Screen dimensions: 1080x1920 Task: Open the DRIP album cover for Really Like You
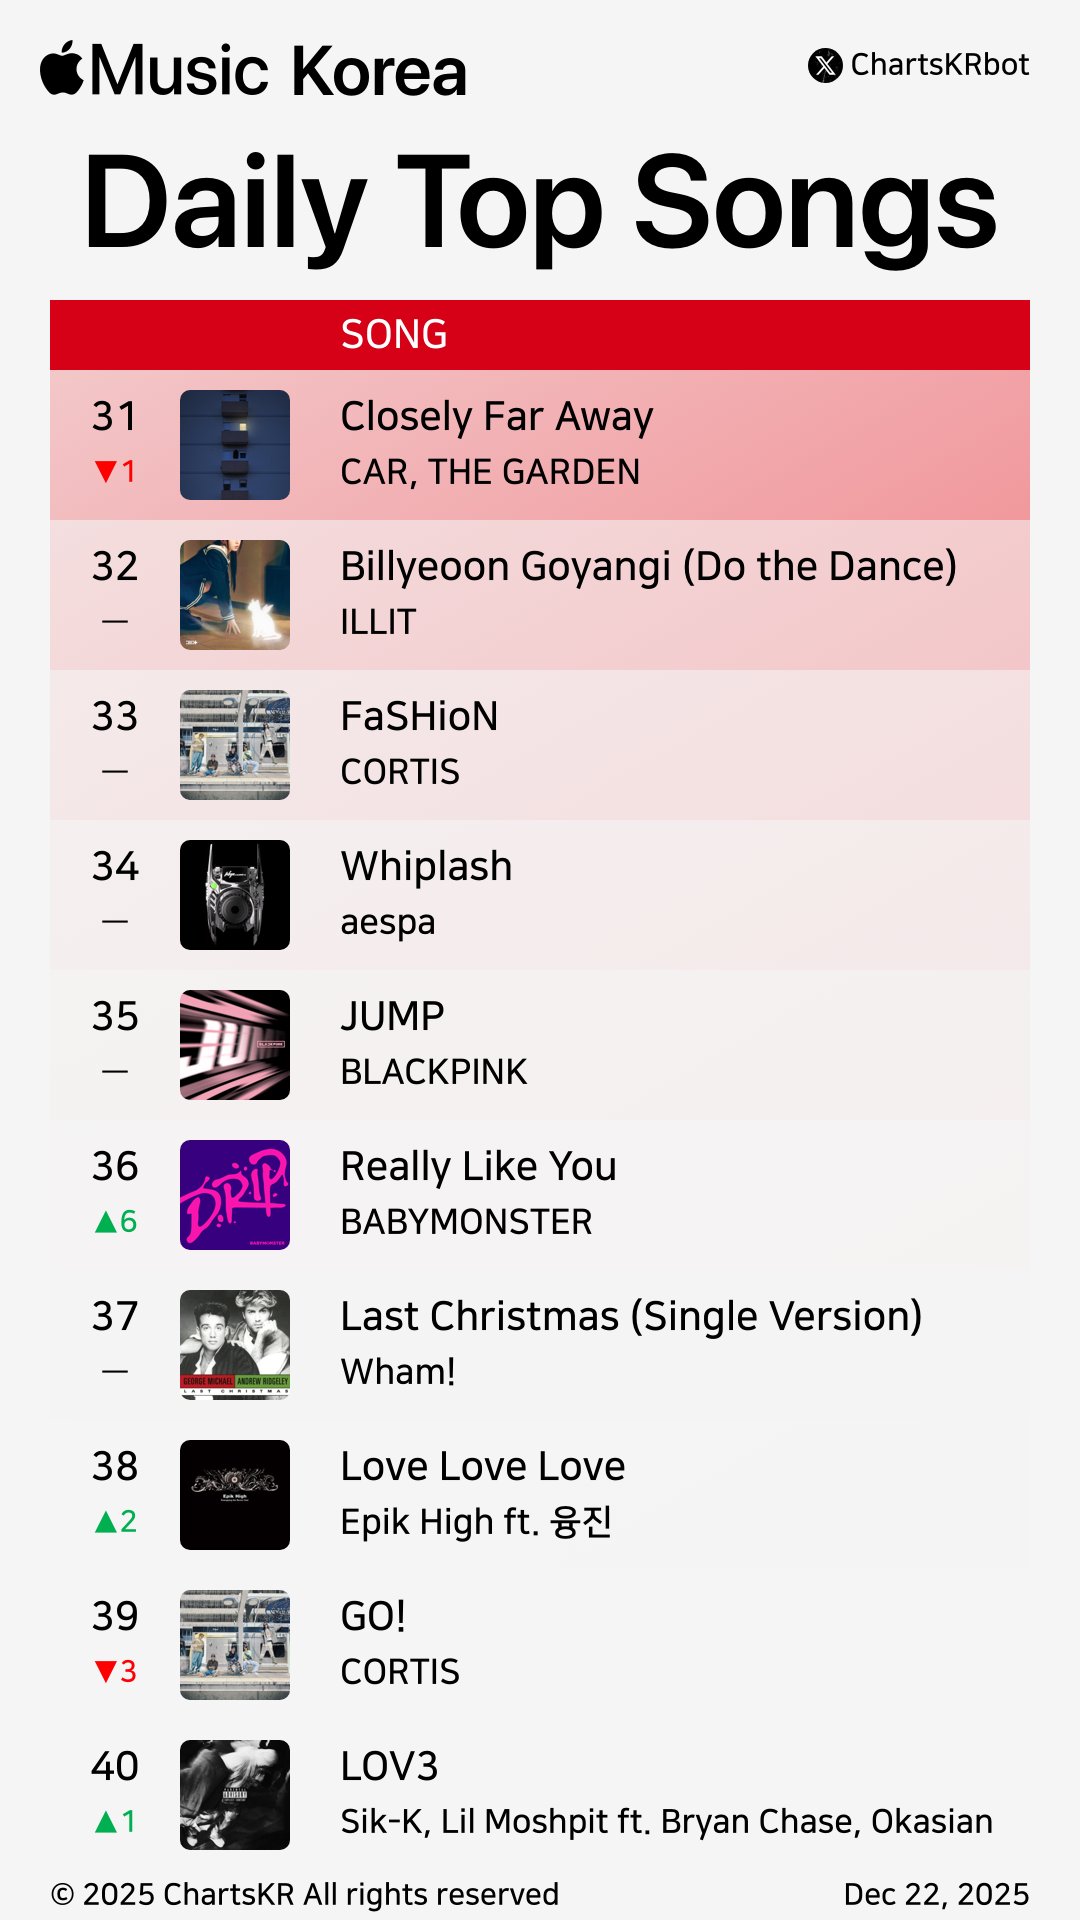(x=235, y=1195)
